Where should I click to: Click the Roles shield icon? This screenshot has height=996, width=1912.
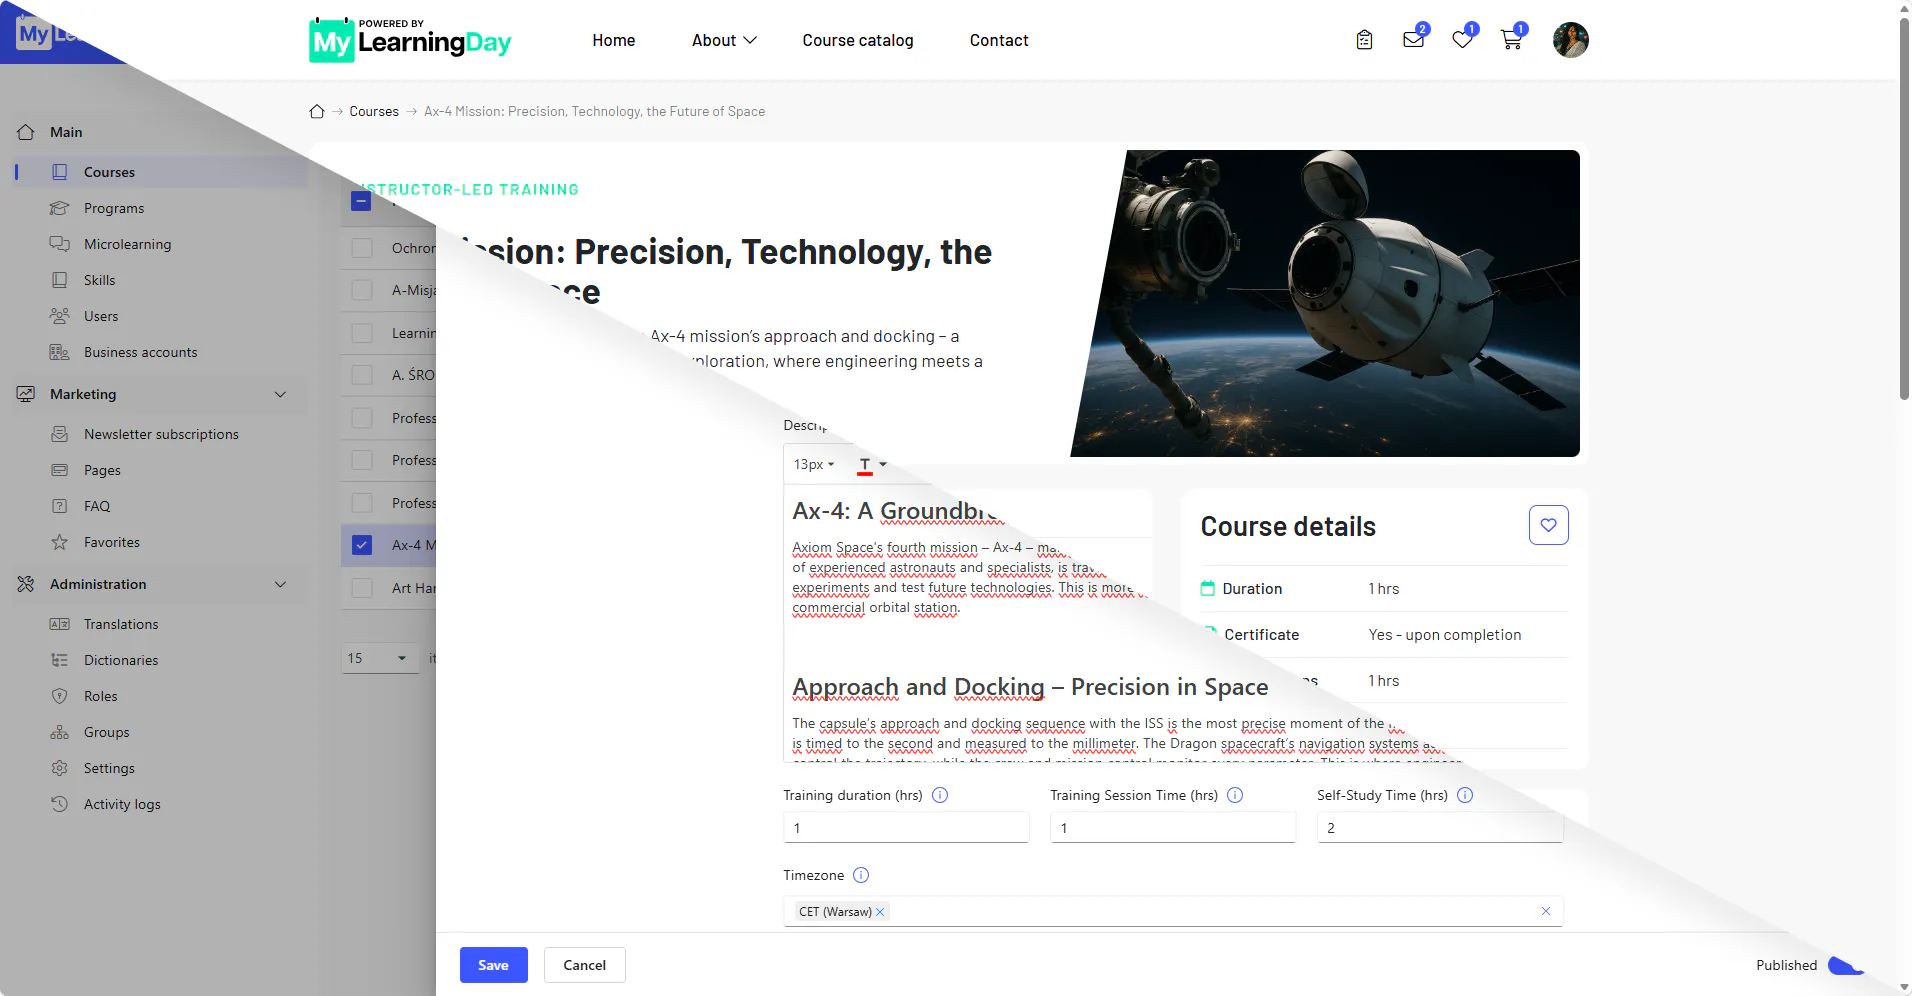pos(60,696)
